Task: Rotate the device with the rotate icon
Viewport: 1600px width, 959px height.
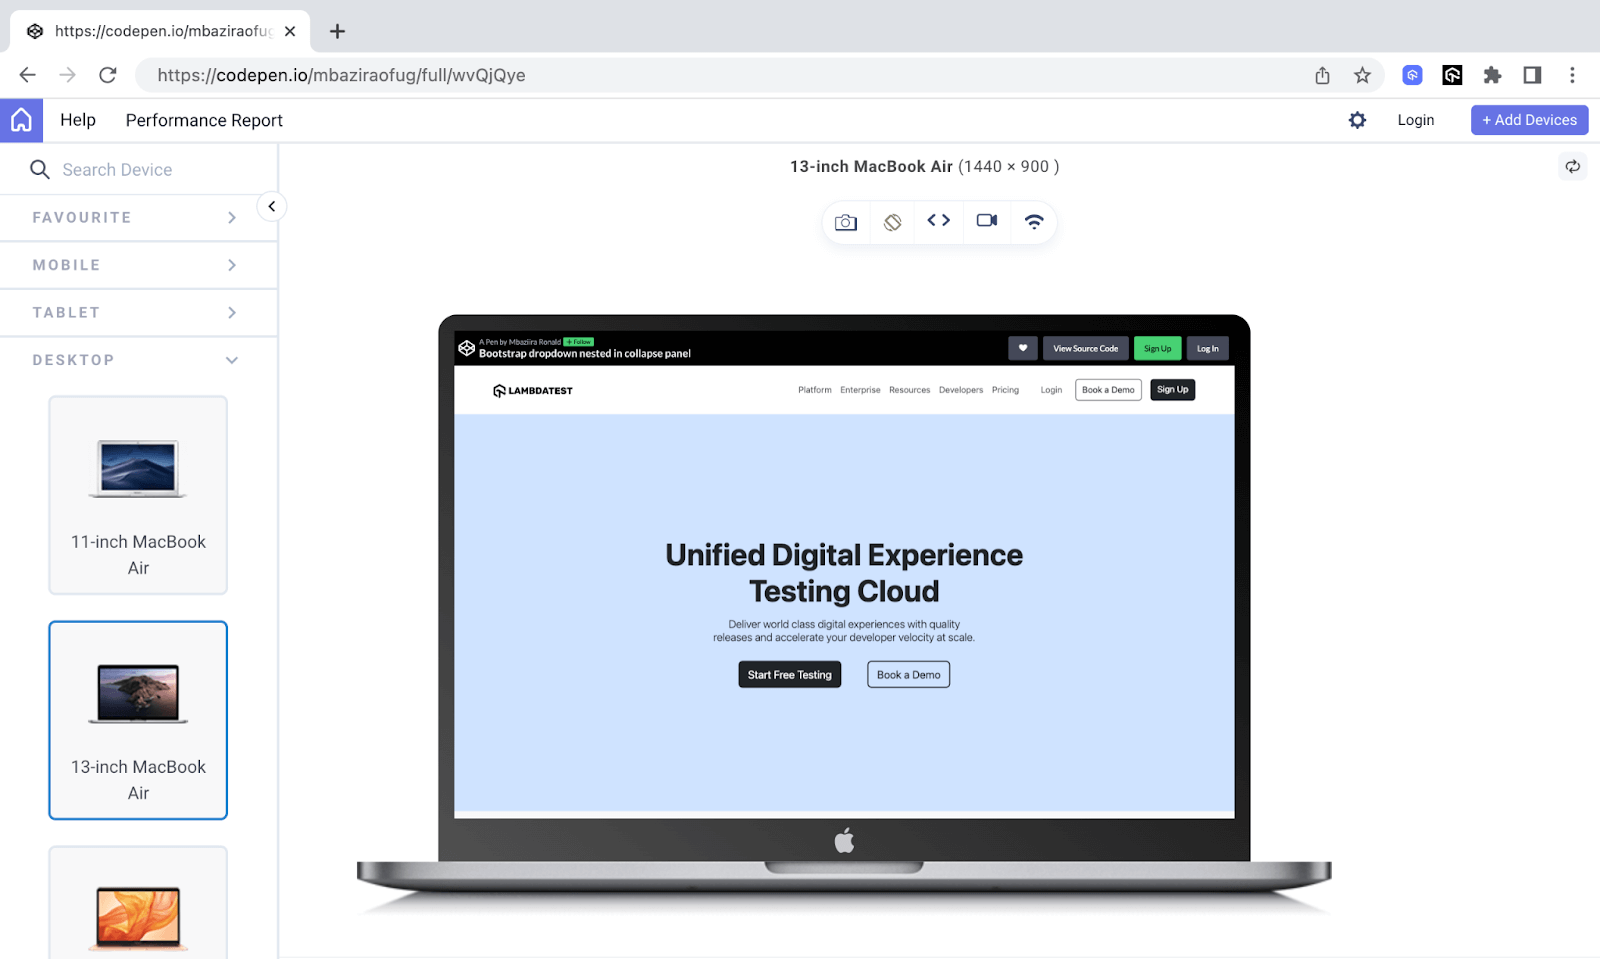Action: click(893, 222)
